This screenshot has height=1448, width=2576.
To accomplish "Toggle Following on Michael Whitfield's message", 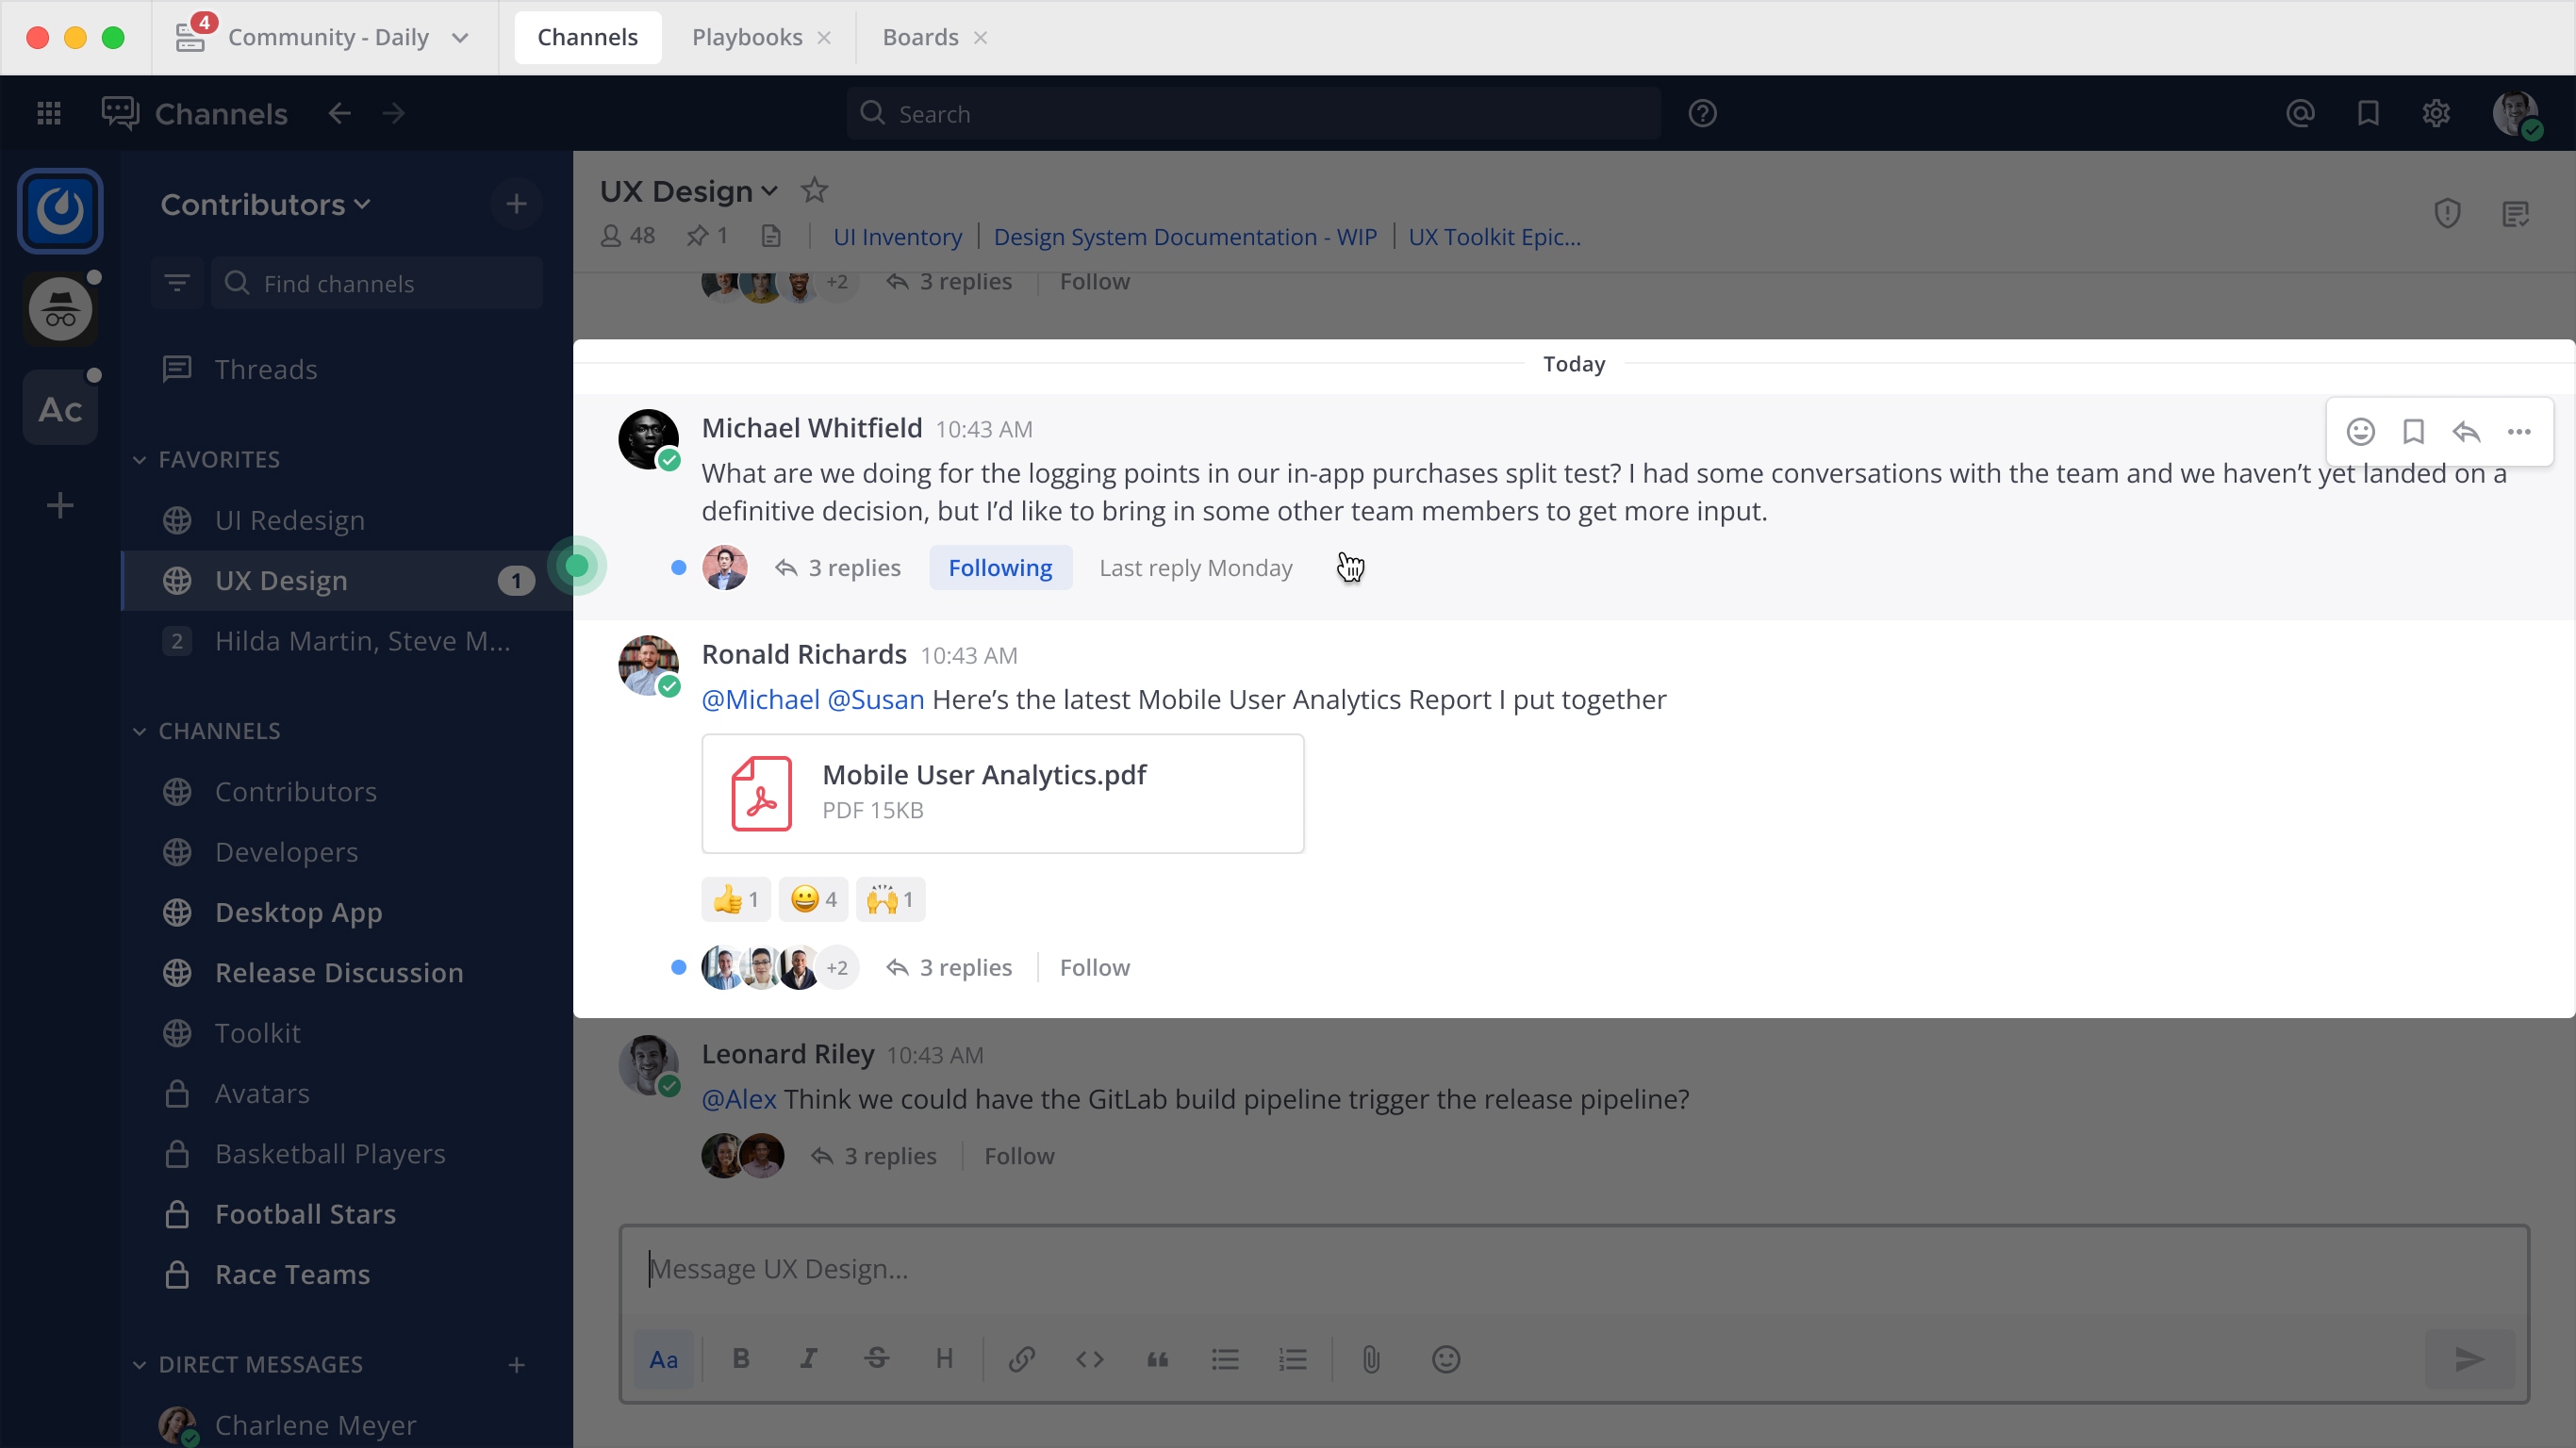I will click(999, 568).
